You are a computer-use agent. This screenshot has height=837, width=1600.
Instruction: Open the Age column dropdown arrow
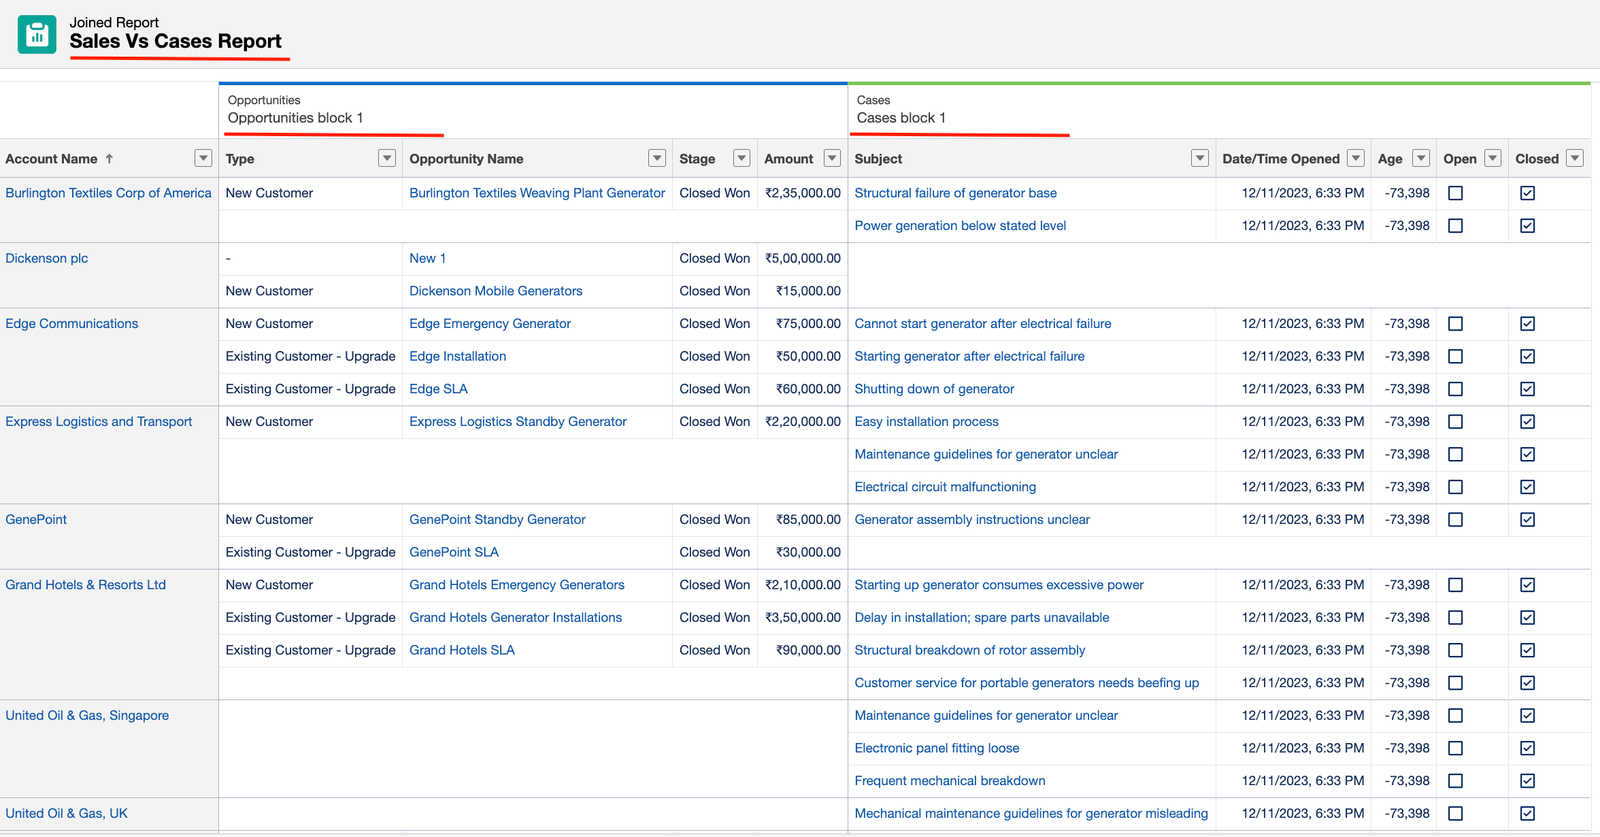click(x=1421, y=158)
